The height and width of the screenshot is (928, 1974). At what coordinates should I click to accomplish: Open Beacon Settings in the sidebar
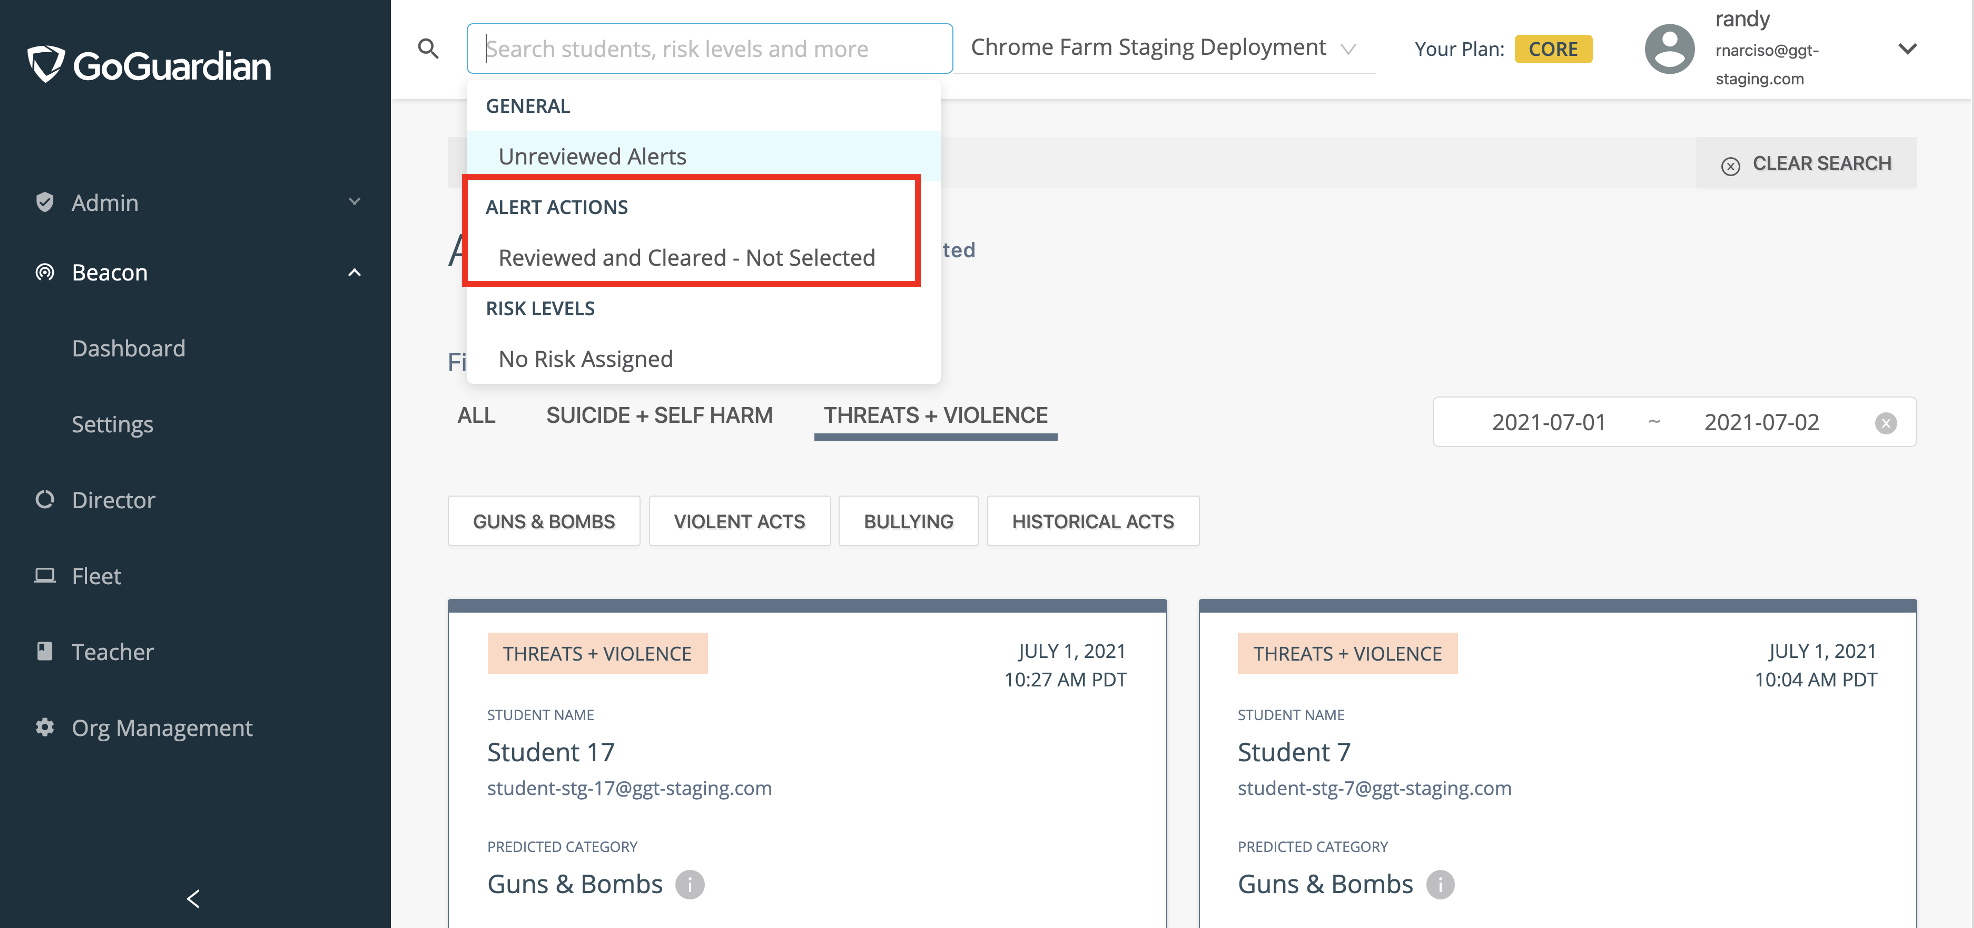pyautogui.click(x=113, y=424)
